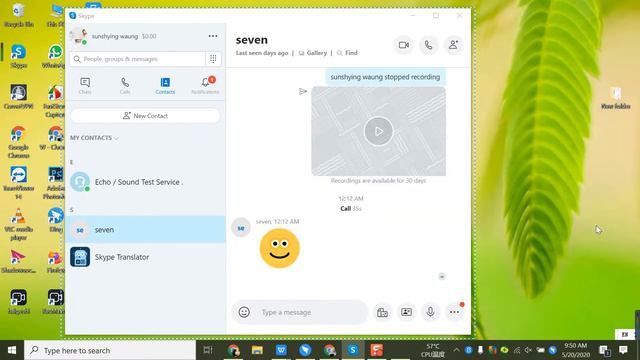Select the Contacts tab
This screenshot has width=640, height=360.
point(165,86)
